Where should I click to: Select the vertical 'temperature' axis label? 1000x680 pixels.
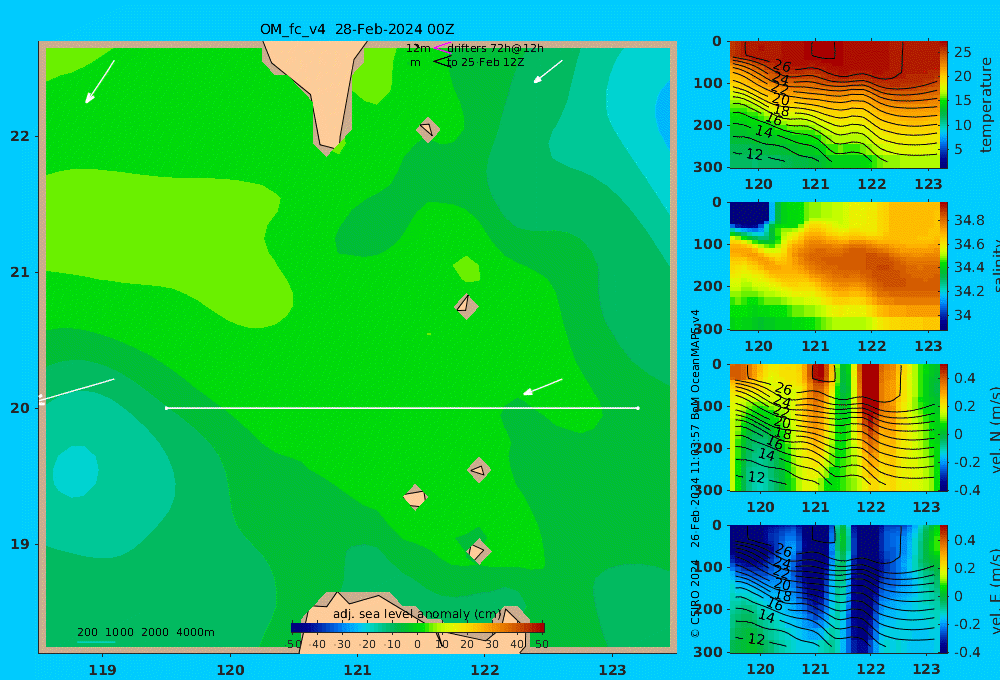point(986,105)
